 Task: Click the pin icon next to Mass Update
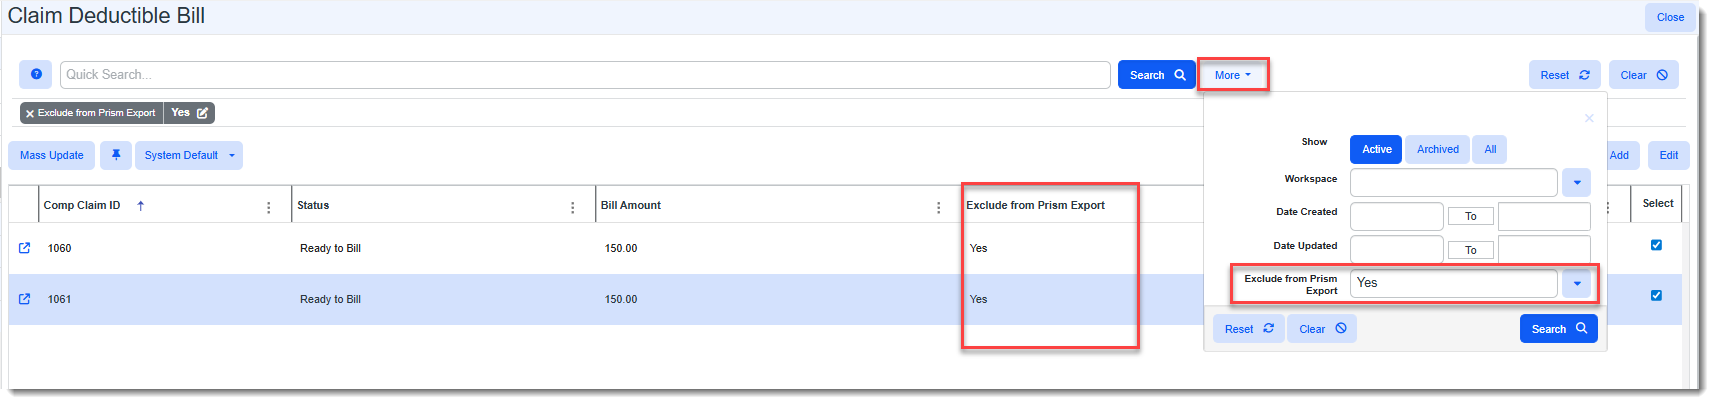tap(116, 155)
